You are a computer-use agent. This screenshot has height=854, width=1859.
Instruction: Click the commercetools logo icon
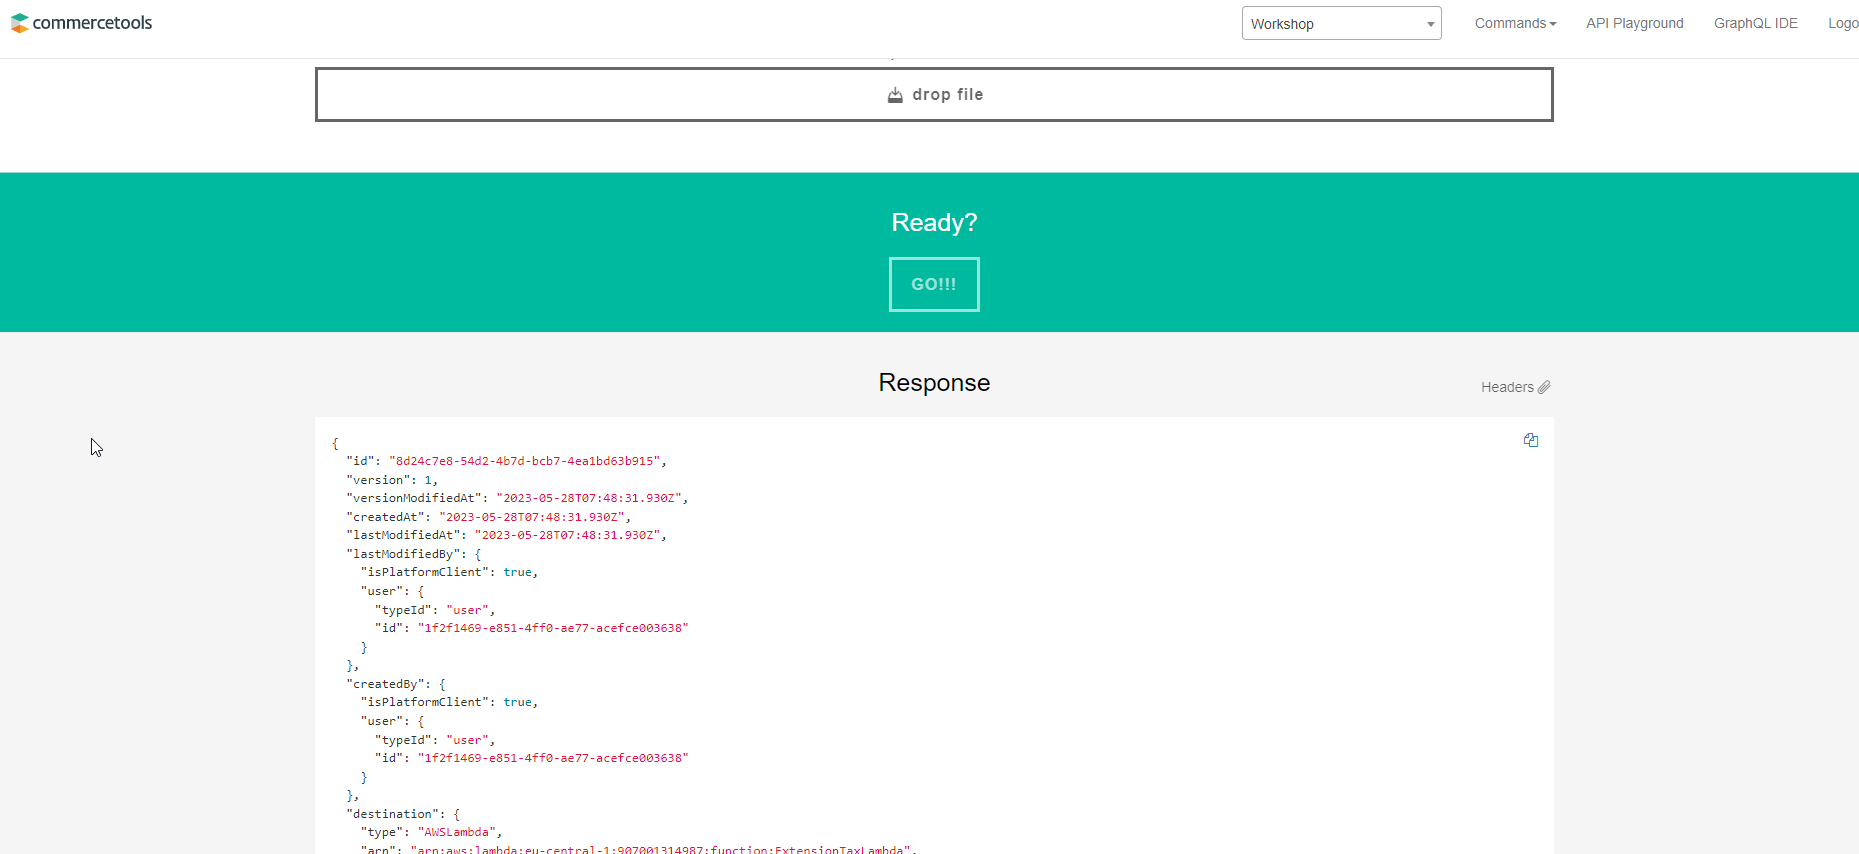click(19, 23)
